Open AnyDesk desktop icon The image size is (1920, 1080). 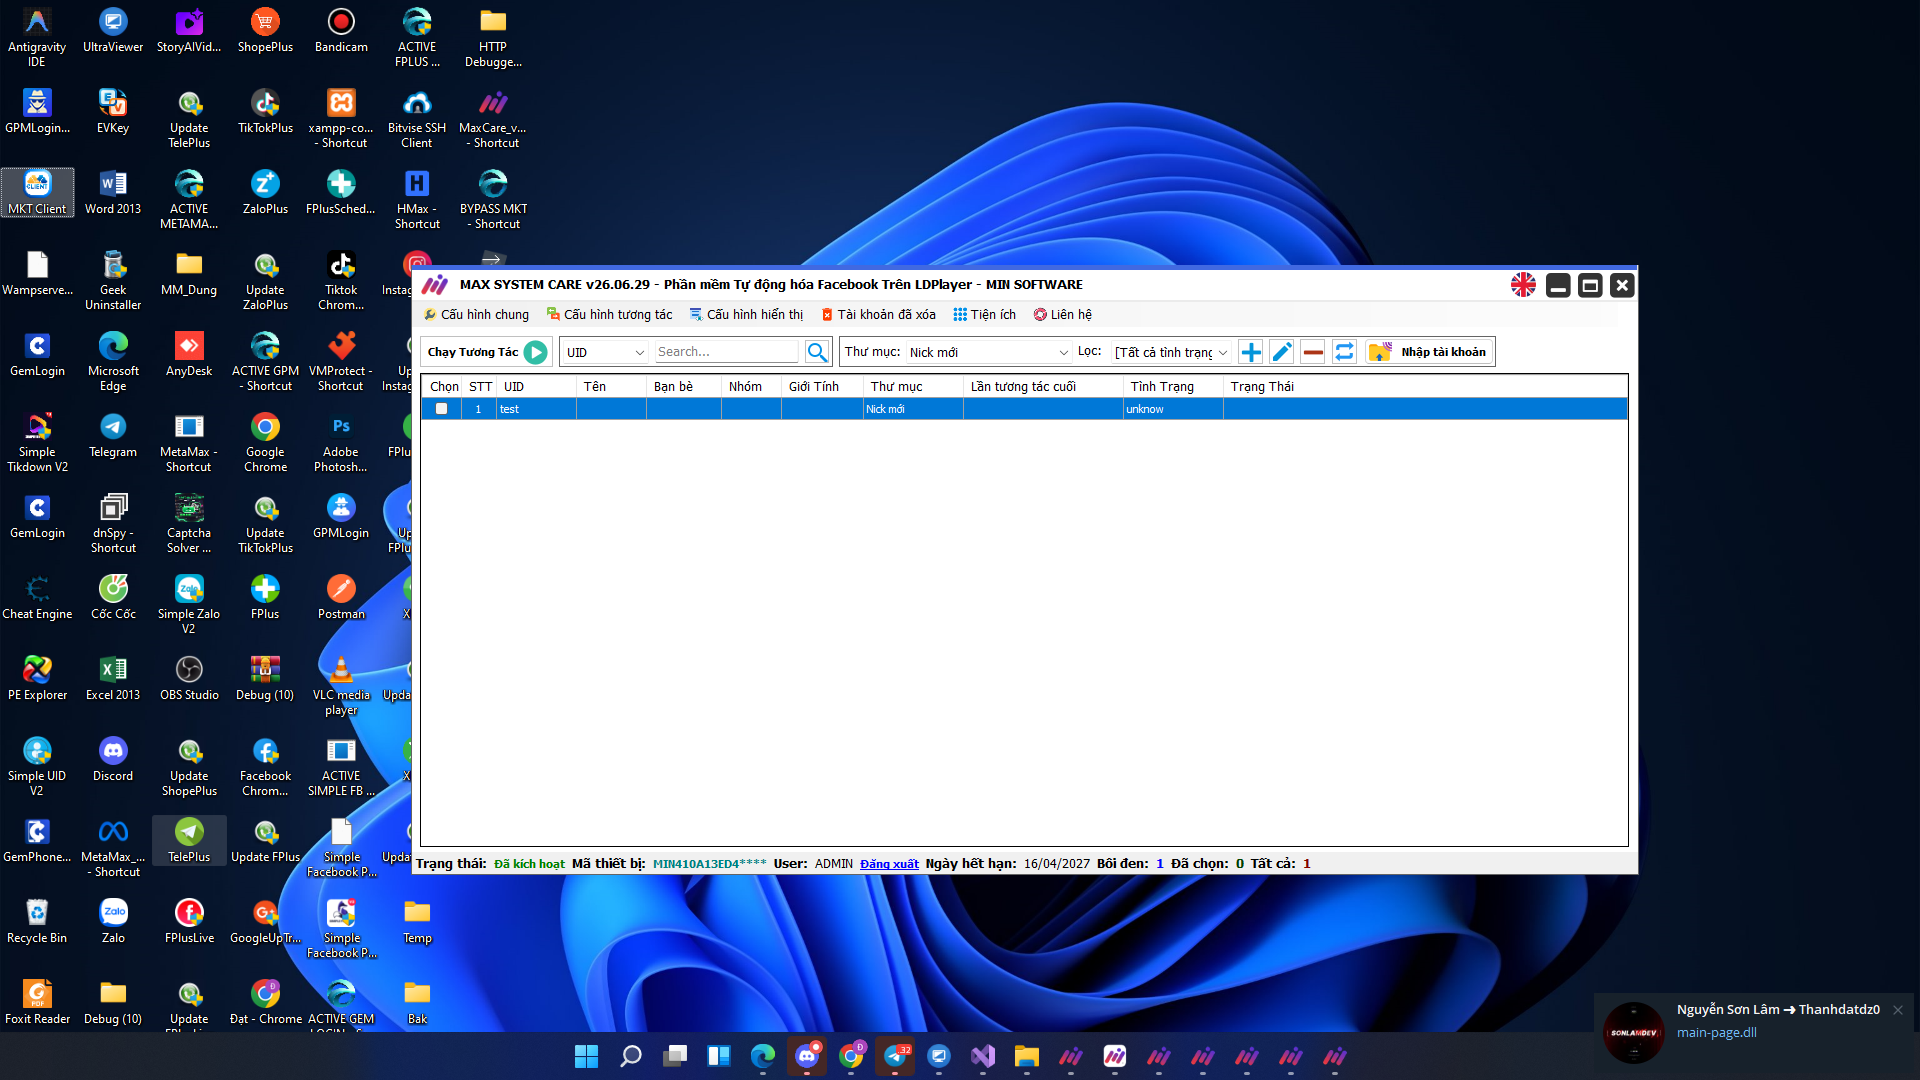point(189,354)
